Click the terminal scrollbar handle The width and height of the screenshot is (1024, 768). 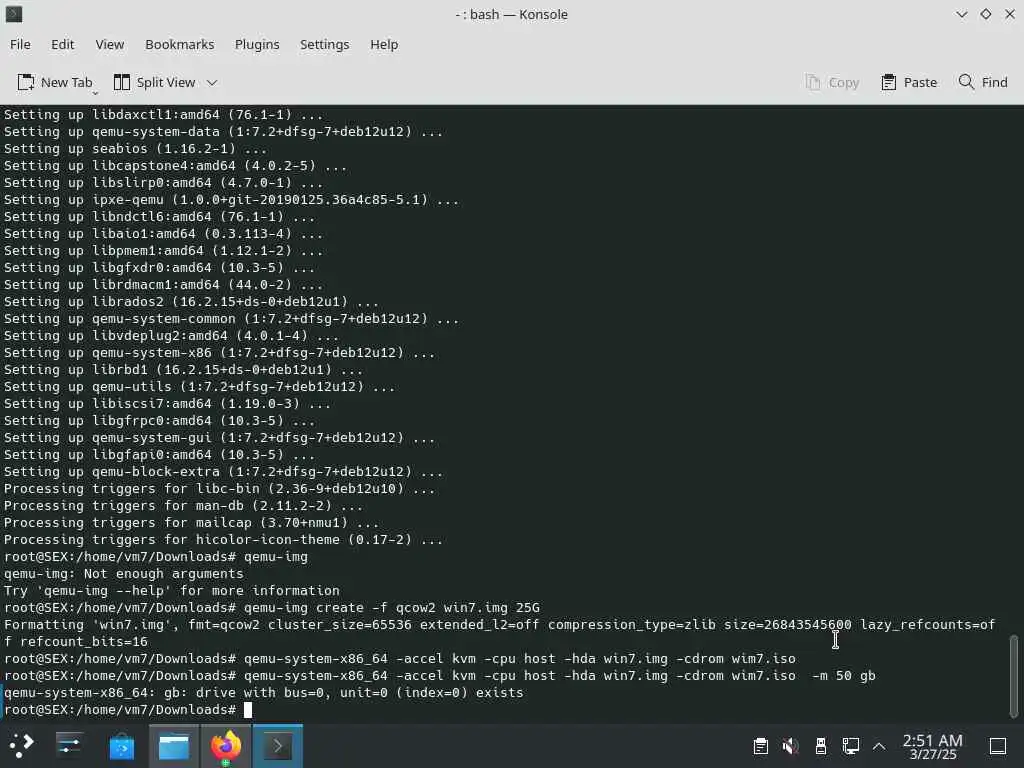pos(1014,675)
